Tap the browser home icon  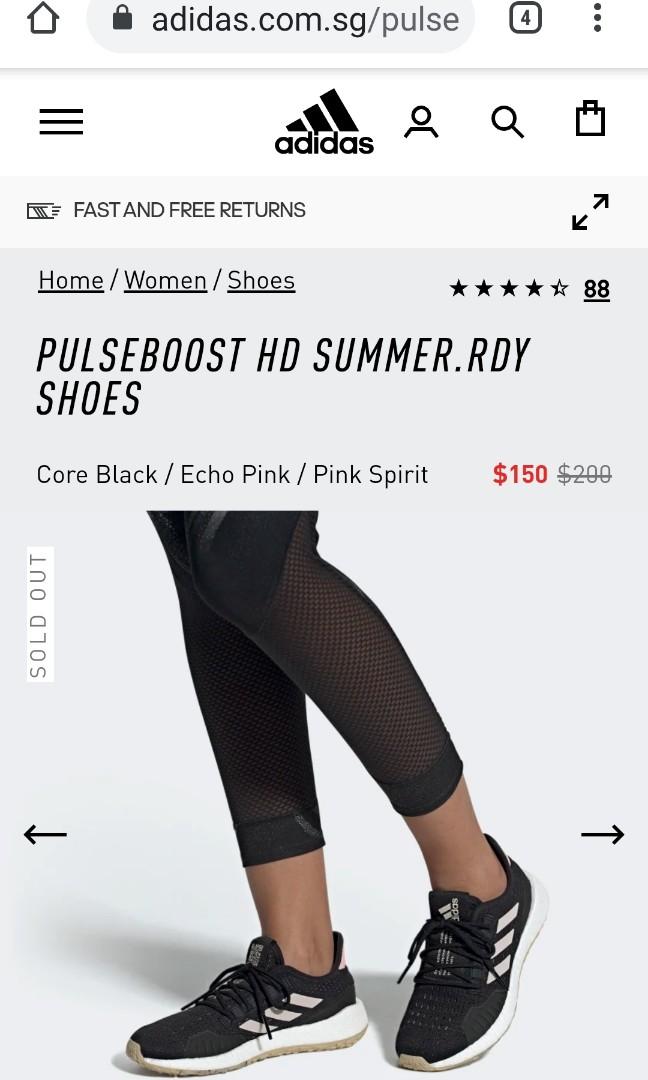pos(43,17)
